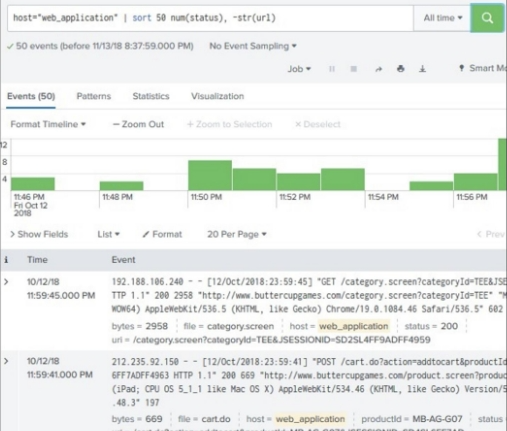The height and width of the screenshot is (431, 507).
Task: Pause the search job
Action: (x=332, y=69)
